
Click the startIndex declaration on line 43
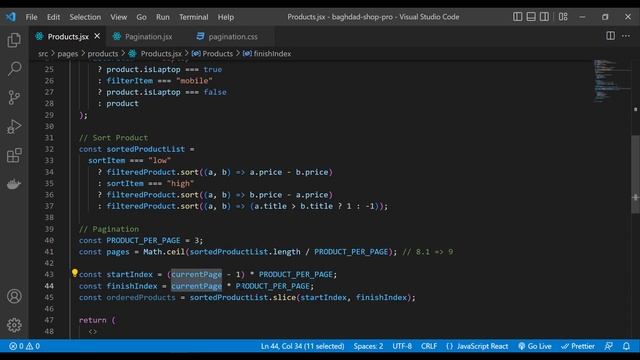(x=129, y=275)
